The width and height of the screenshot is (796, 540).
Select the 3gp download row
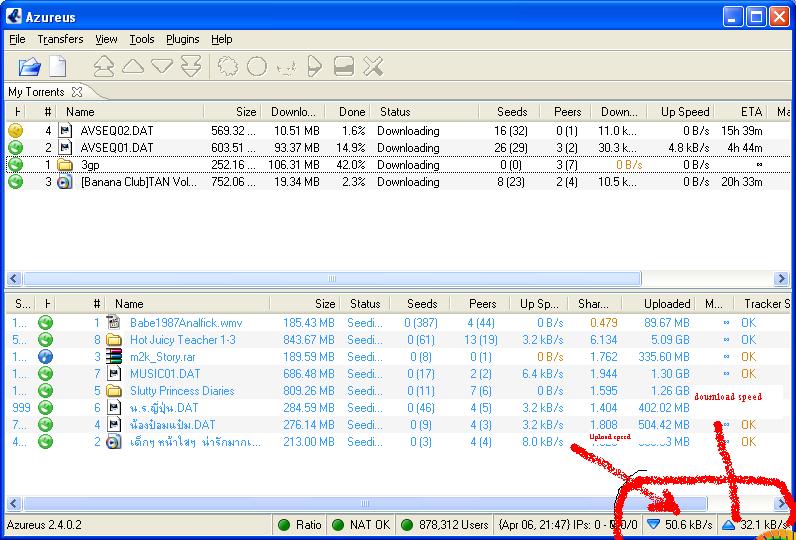coord(397,165)
